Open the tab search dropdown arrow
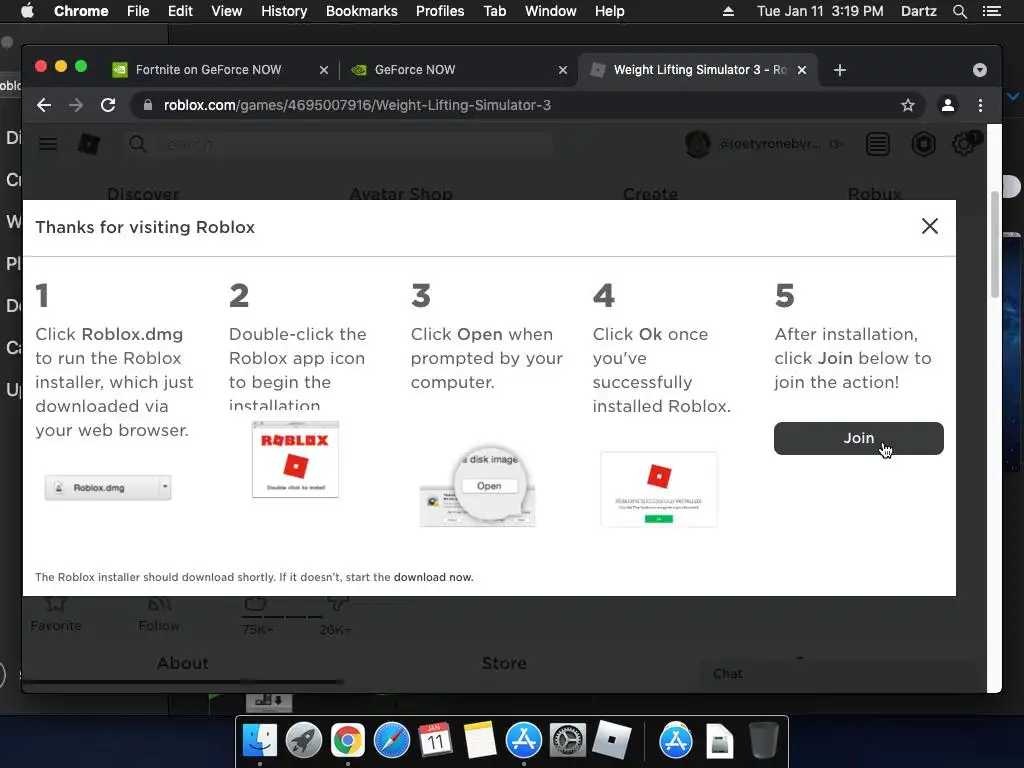This screenshot has width=1024, height=768. click(x=980, y=70)
